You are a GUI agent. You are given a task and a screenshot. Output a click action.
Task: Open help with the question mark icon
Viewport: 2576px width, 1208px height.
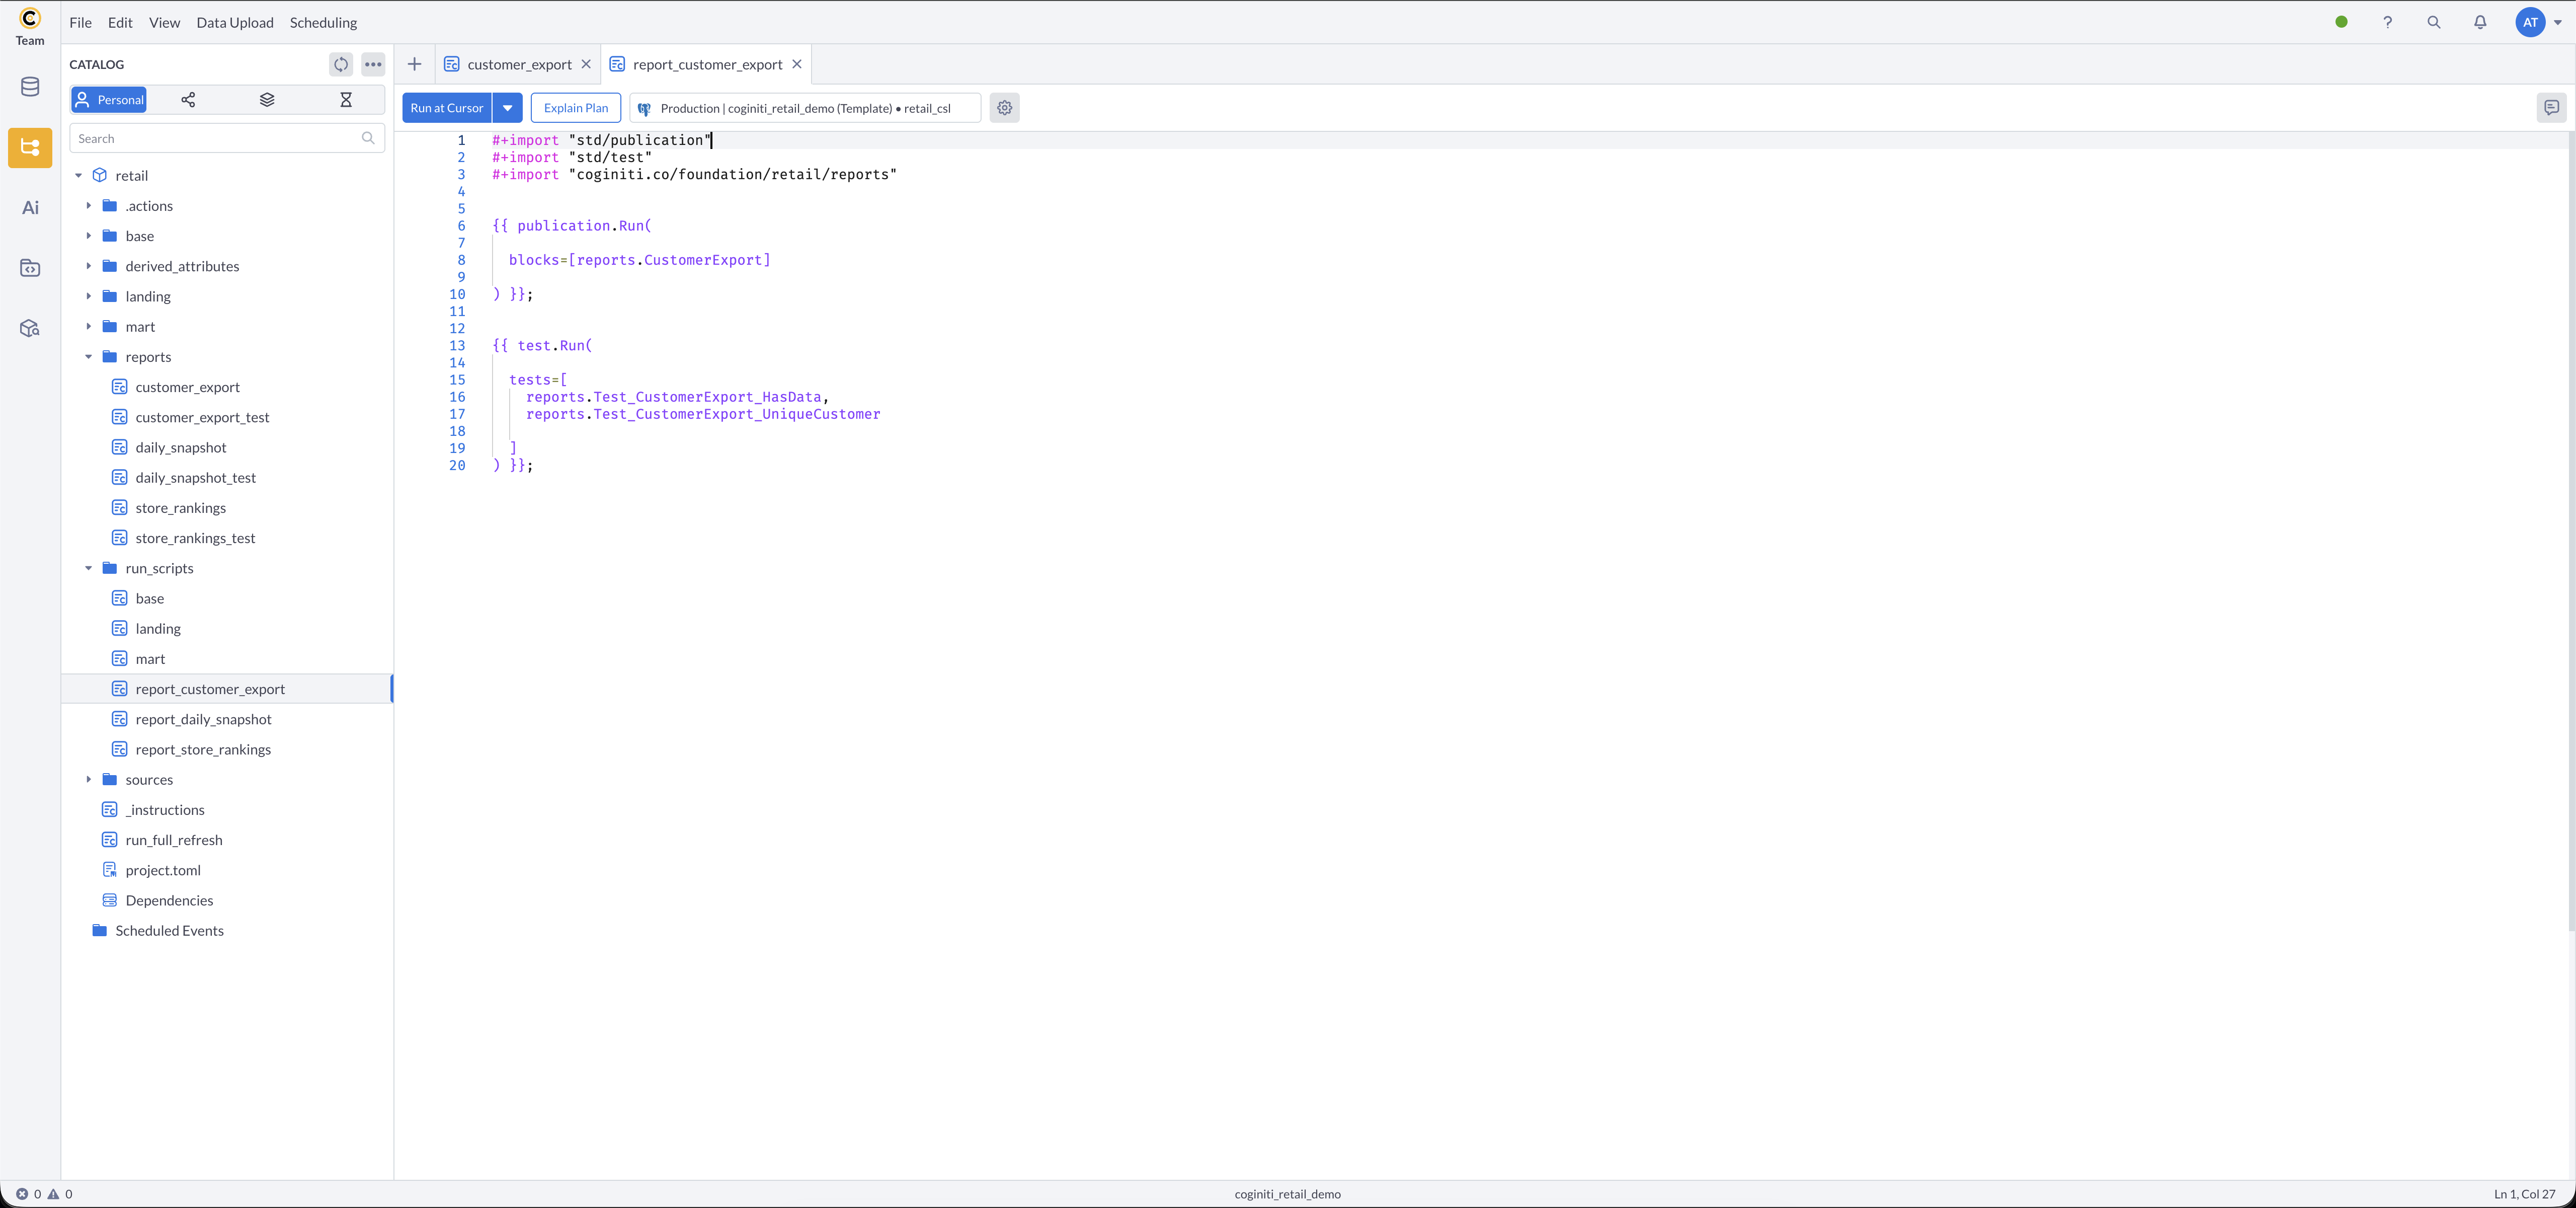(2388, 22)
